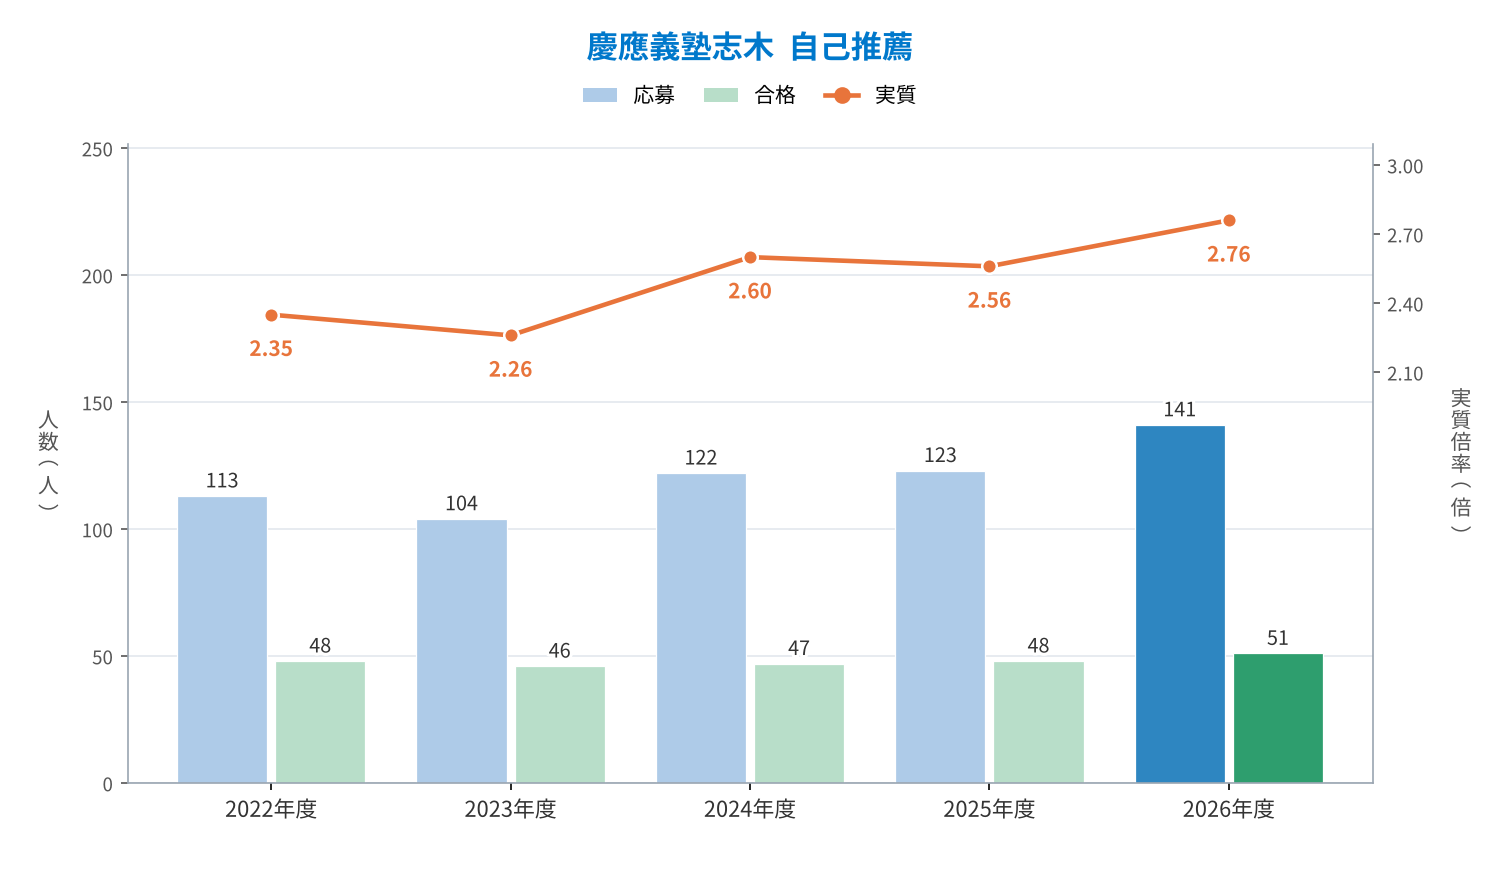
Task: Click the 2.26 ratio label
Action: (511, 369)
